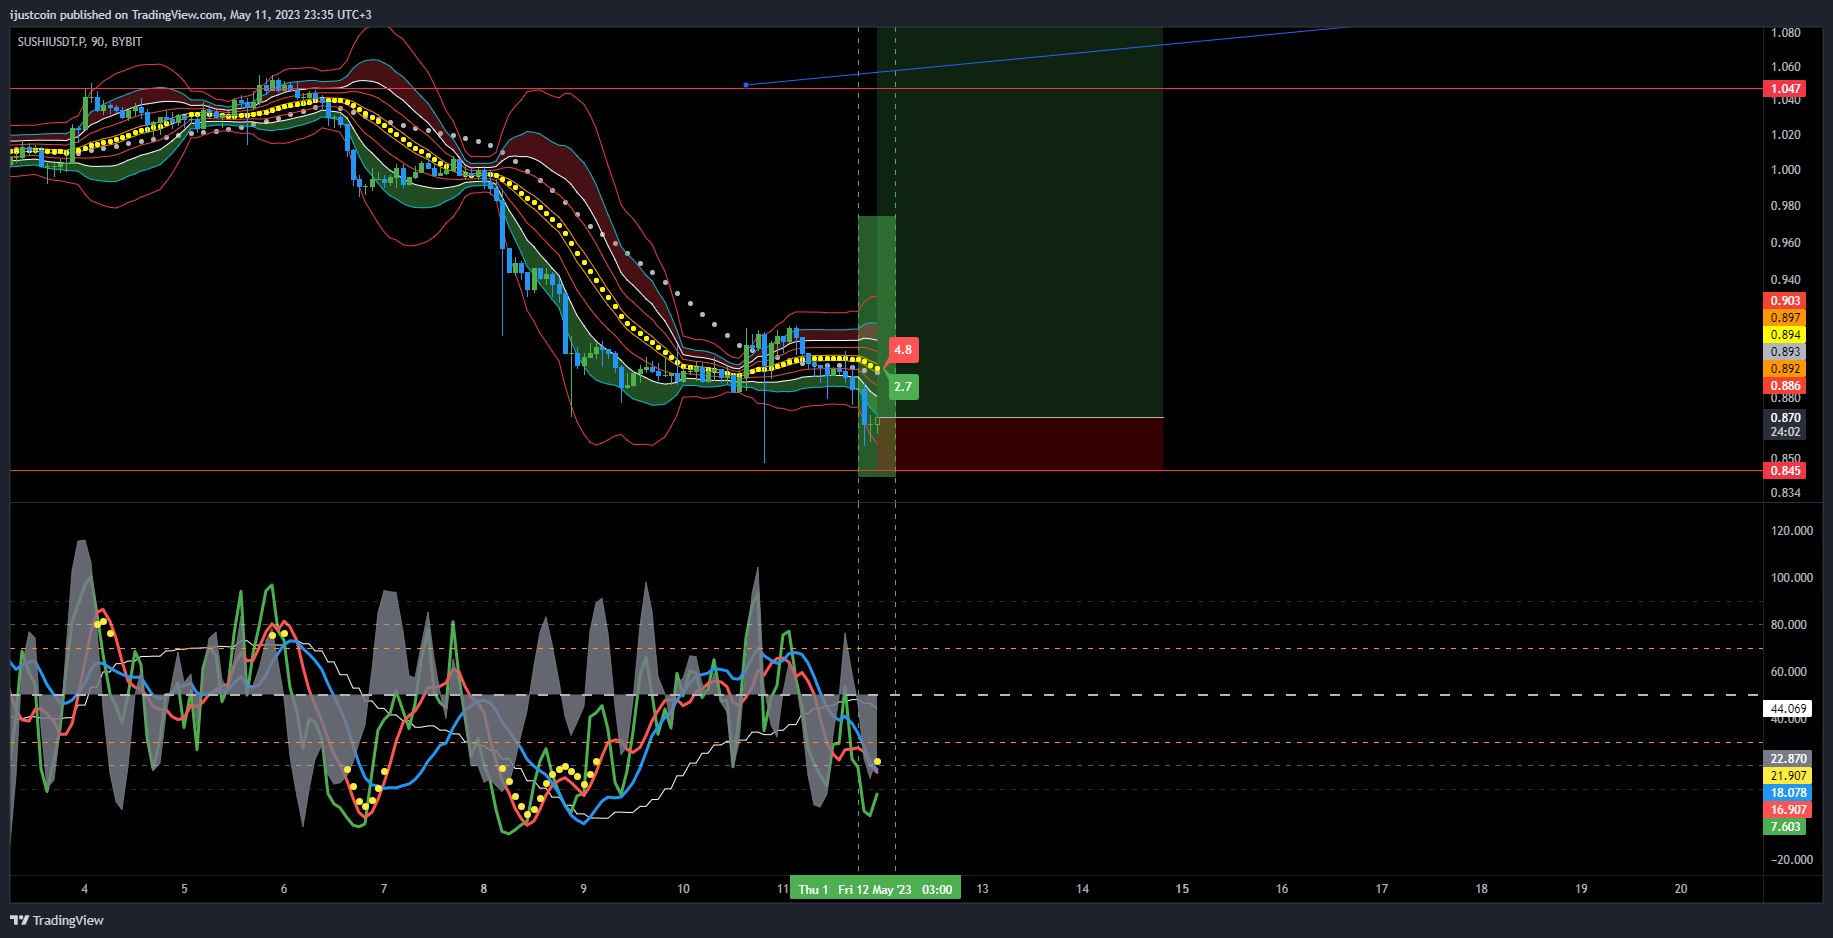Image resolution: width=1833 pixels, height=938 pixels.
Task: Click the red 16.907 indicator value label
Action: (x=1789, y=810)
